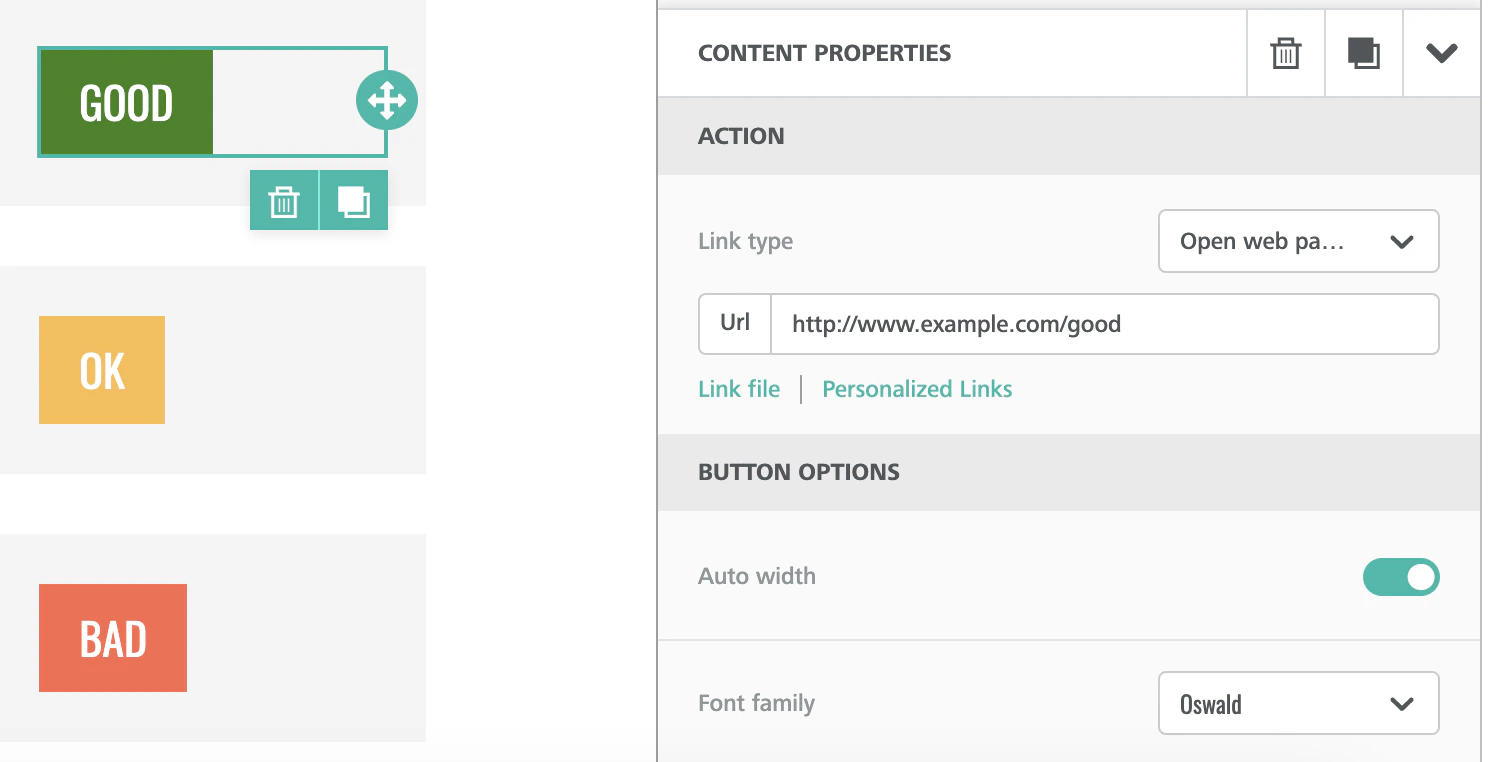Click trash icon in Content Properties header
1510x762 pixels.
click(1285, 54)
